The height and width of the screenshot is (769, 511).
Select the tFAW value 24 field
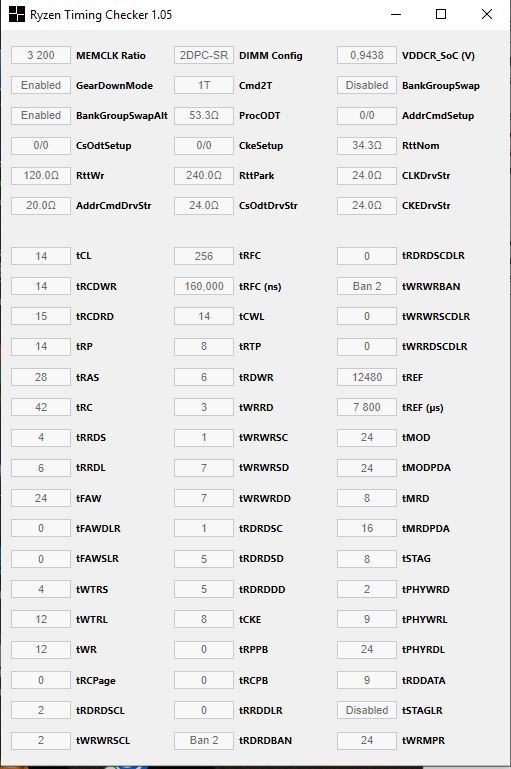coord(41,498)
